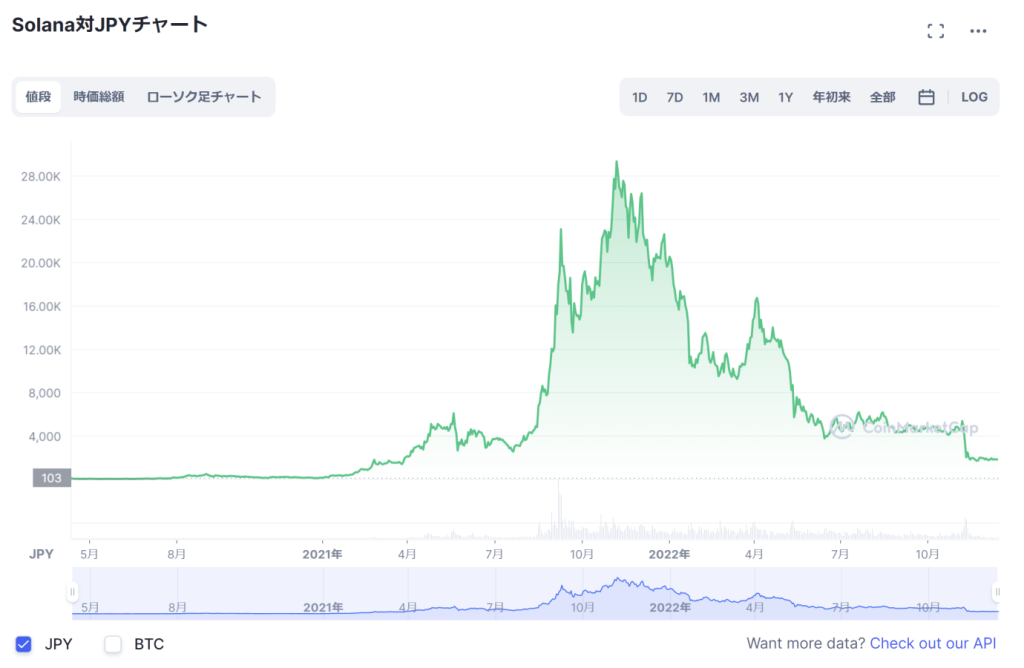This screenshot has height=668, width=1024.
Task: Open the three-dot more options menu
Action: pyautogui.click(x=978, y=31)
